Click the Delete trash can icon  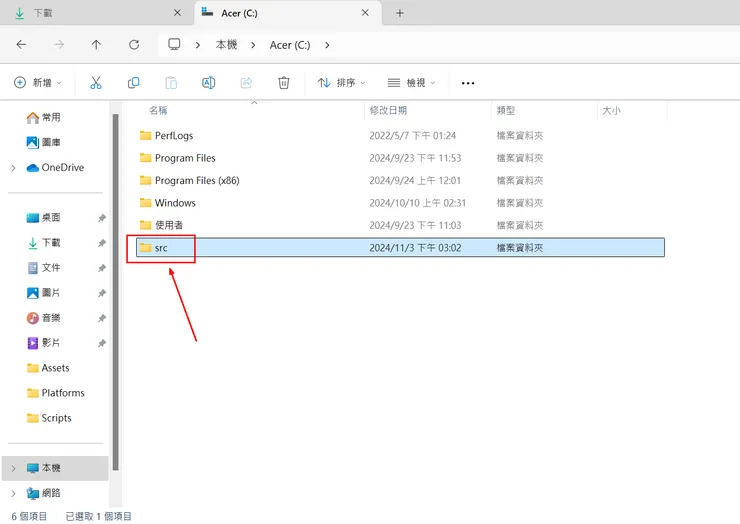coord(284,83)
